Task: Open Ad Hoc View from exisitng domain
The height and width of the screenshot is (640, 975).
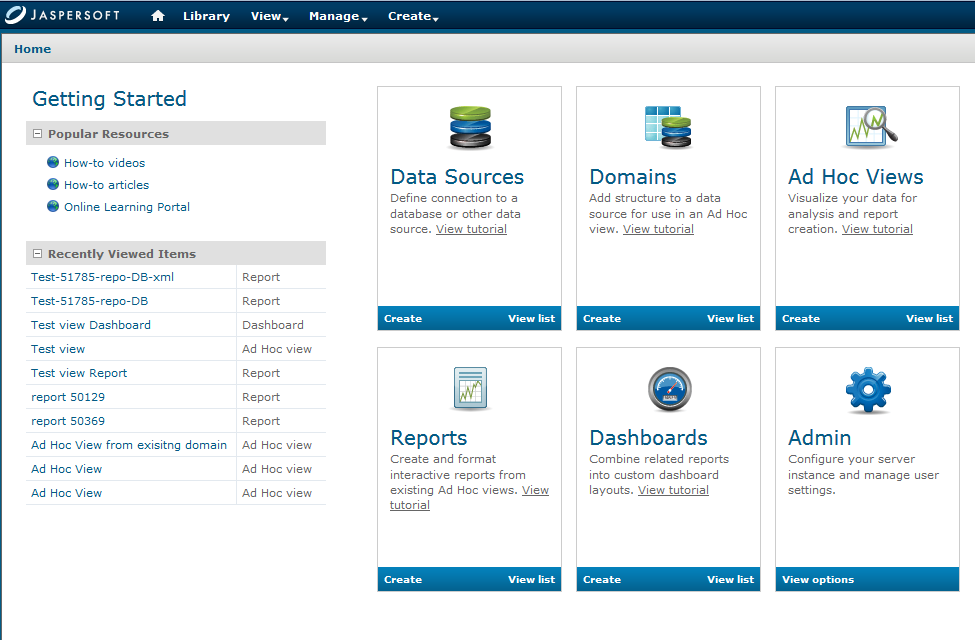Action: (129, 445)
